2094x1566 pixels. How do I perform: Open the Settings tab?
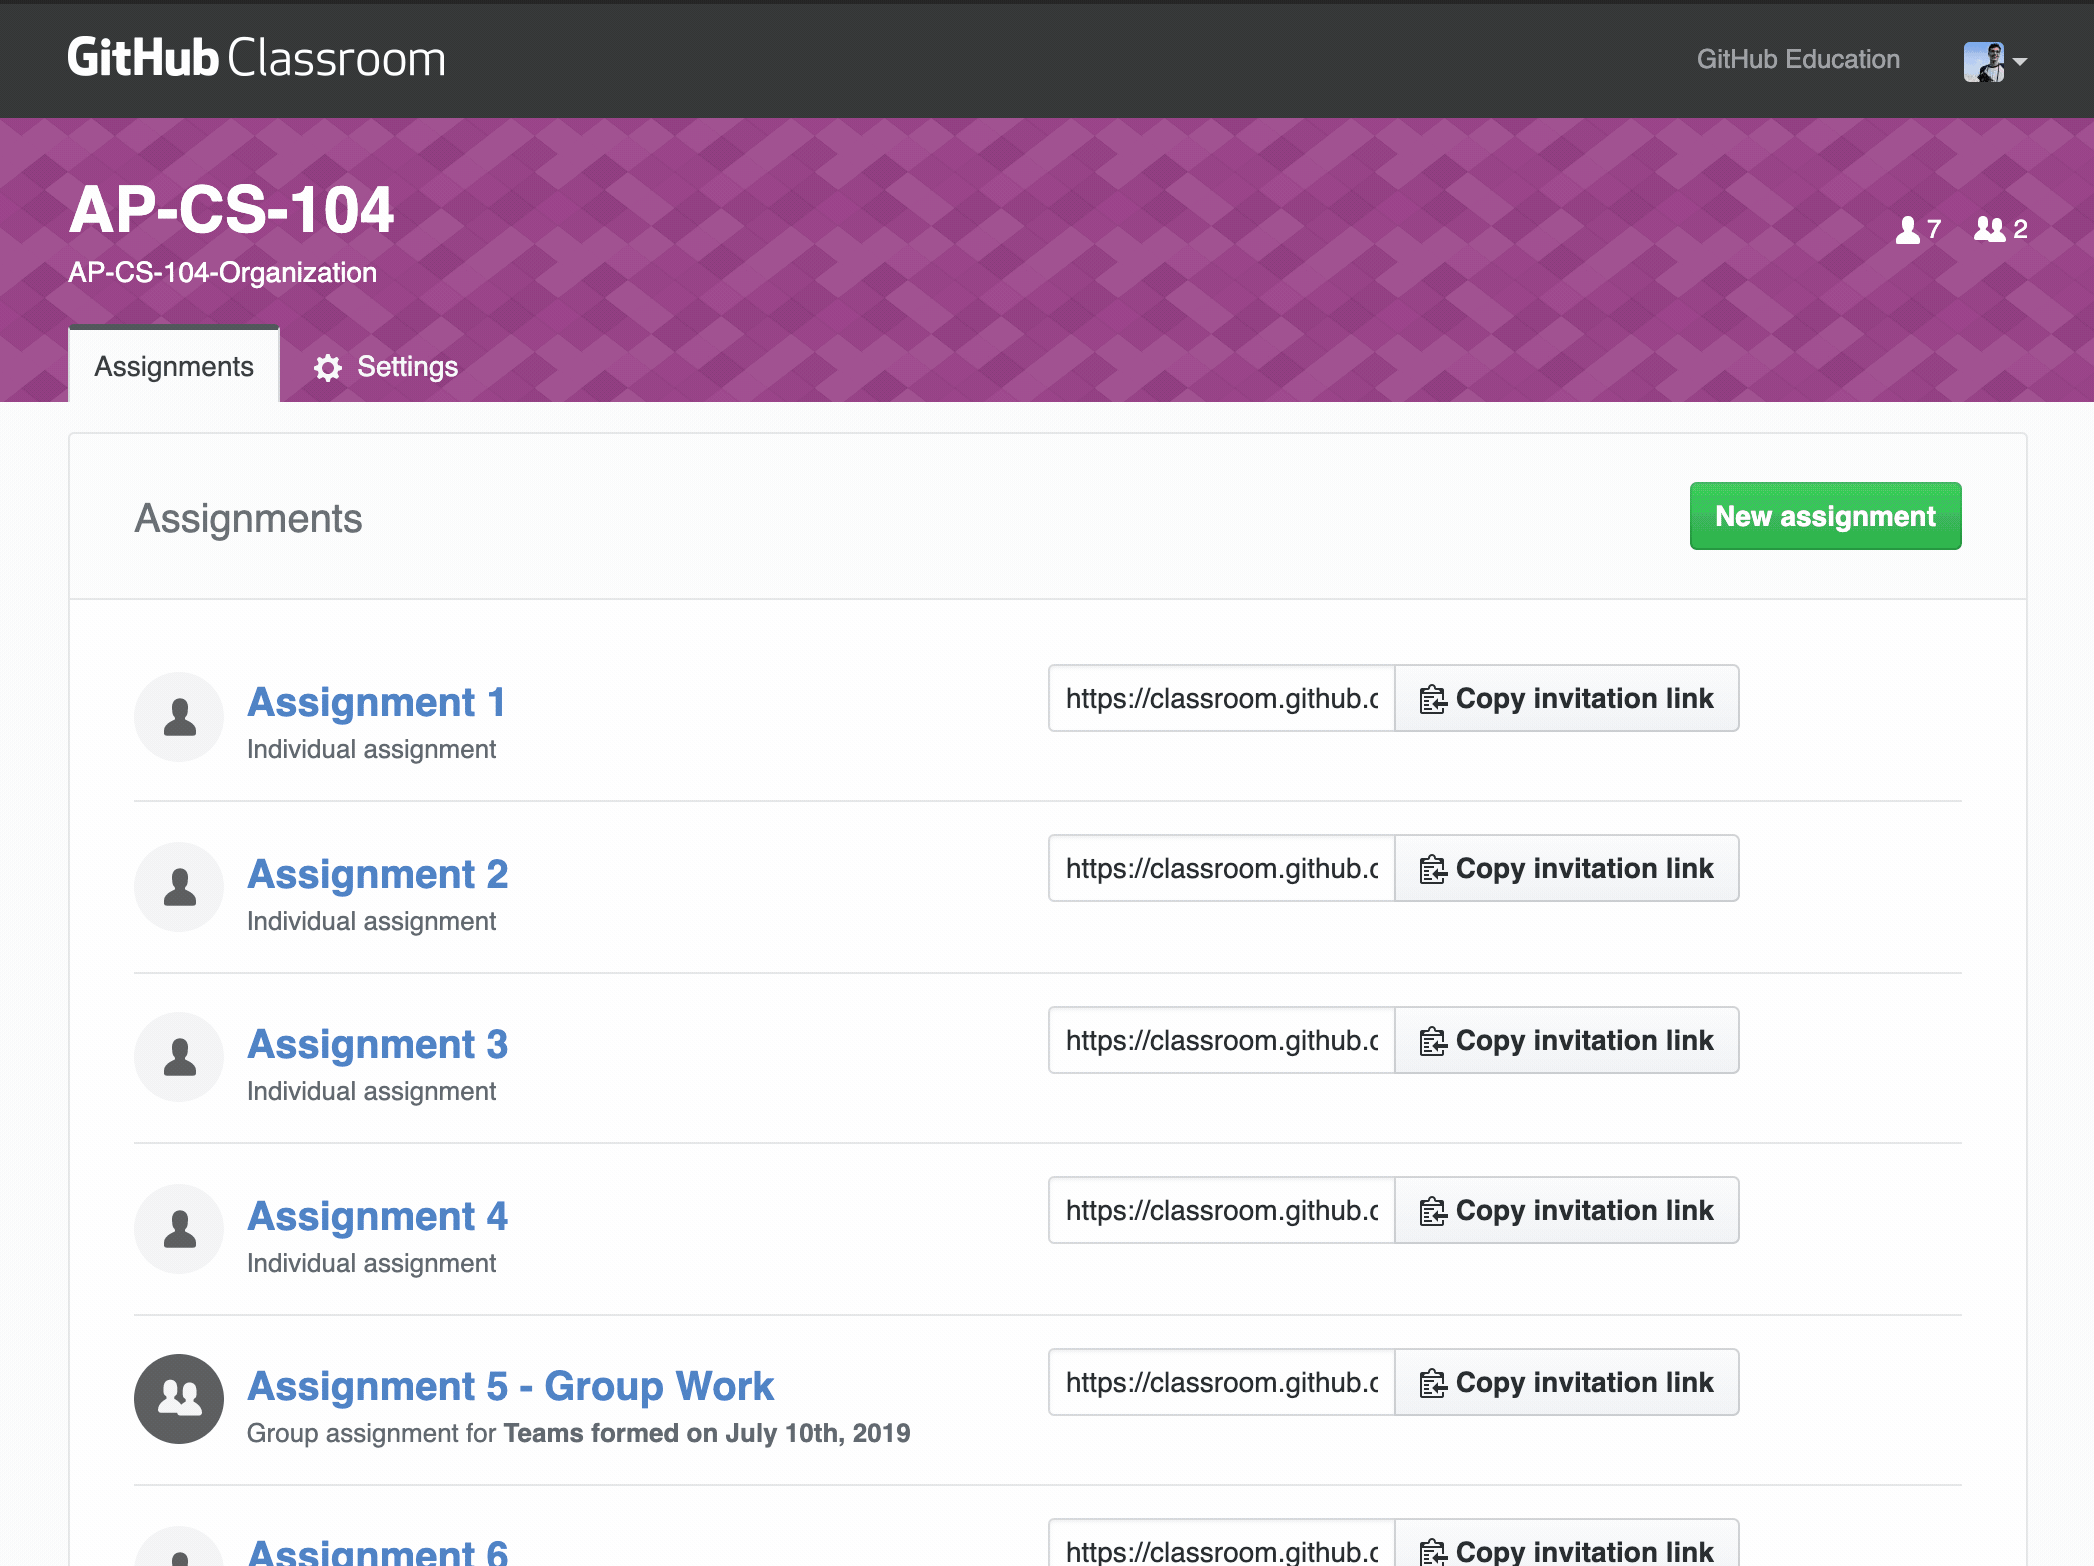tap(407, 366)
